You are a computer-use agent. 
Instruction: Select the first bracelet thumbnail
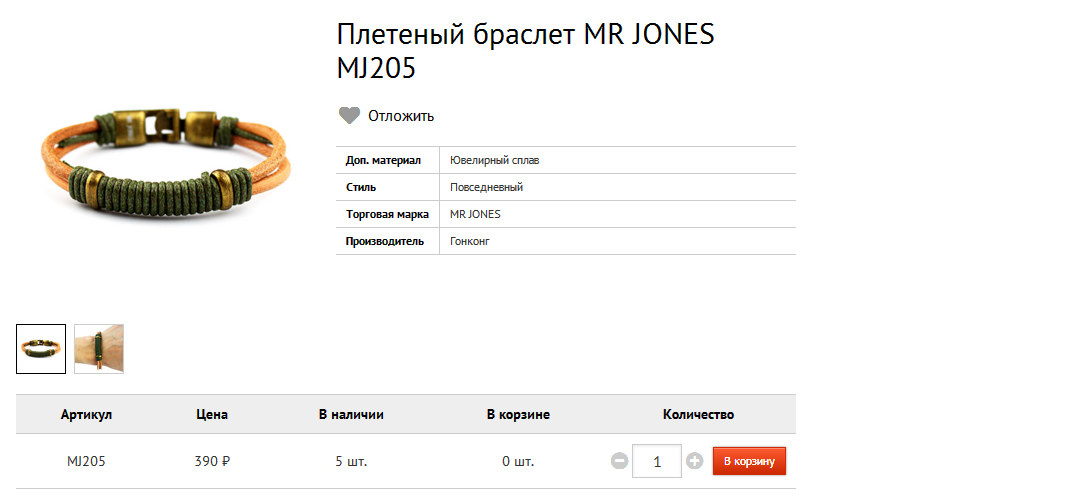[x=41, y=349]
